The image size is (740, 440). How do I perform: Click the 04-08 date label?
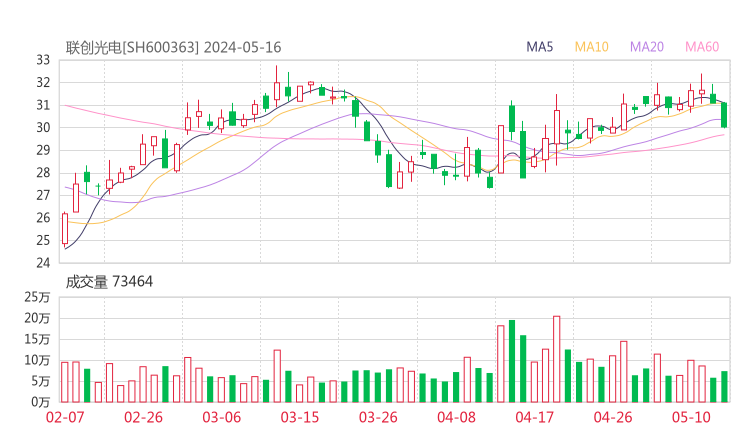pos(456,417)
